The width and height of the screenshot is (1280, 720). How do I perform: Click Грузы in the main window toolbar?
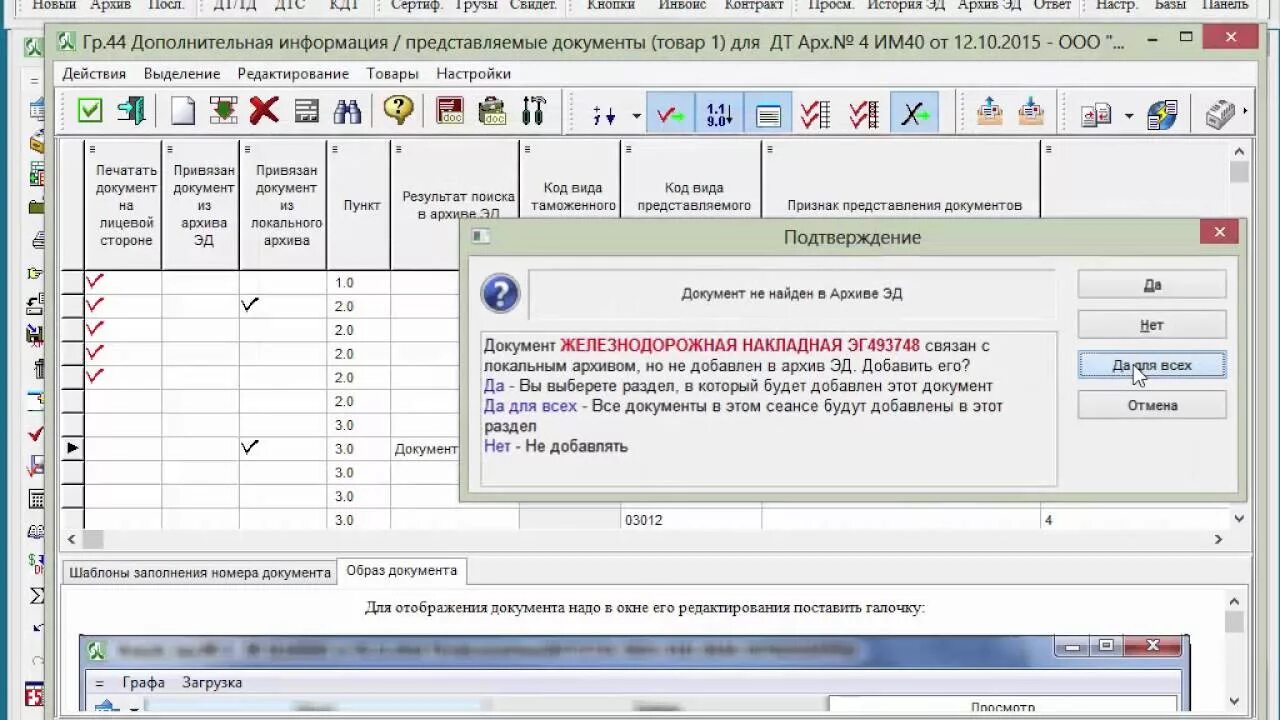point(476,6)
